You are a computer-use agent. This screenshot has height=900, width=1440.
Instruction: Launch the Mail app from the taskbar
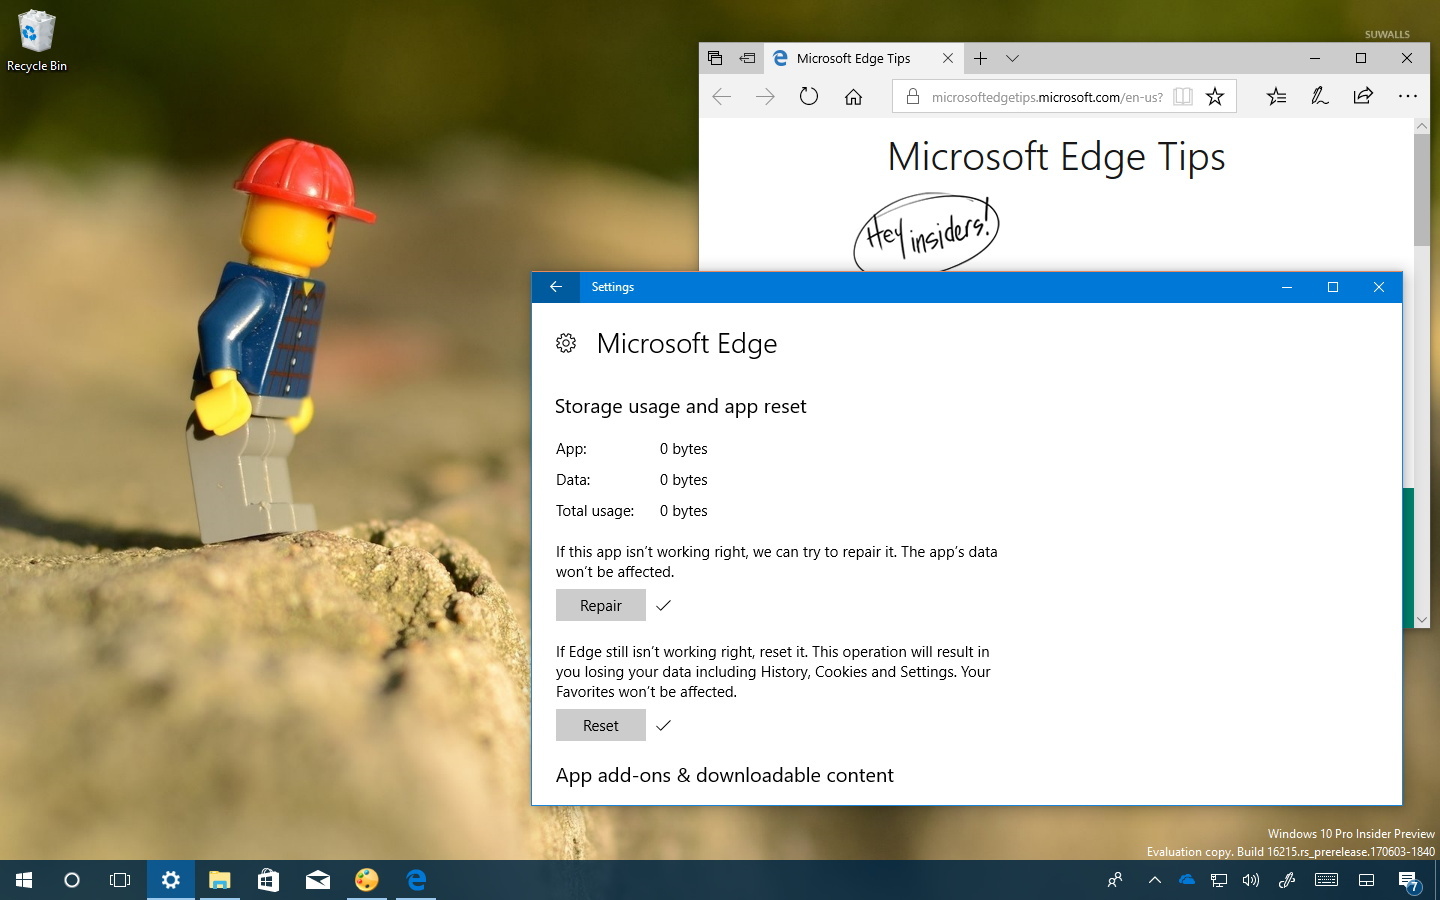(x=318, y=880)
